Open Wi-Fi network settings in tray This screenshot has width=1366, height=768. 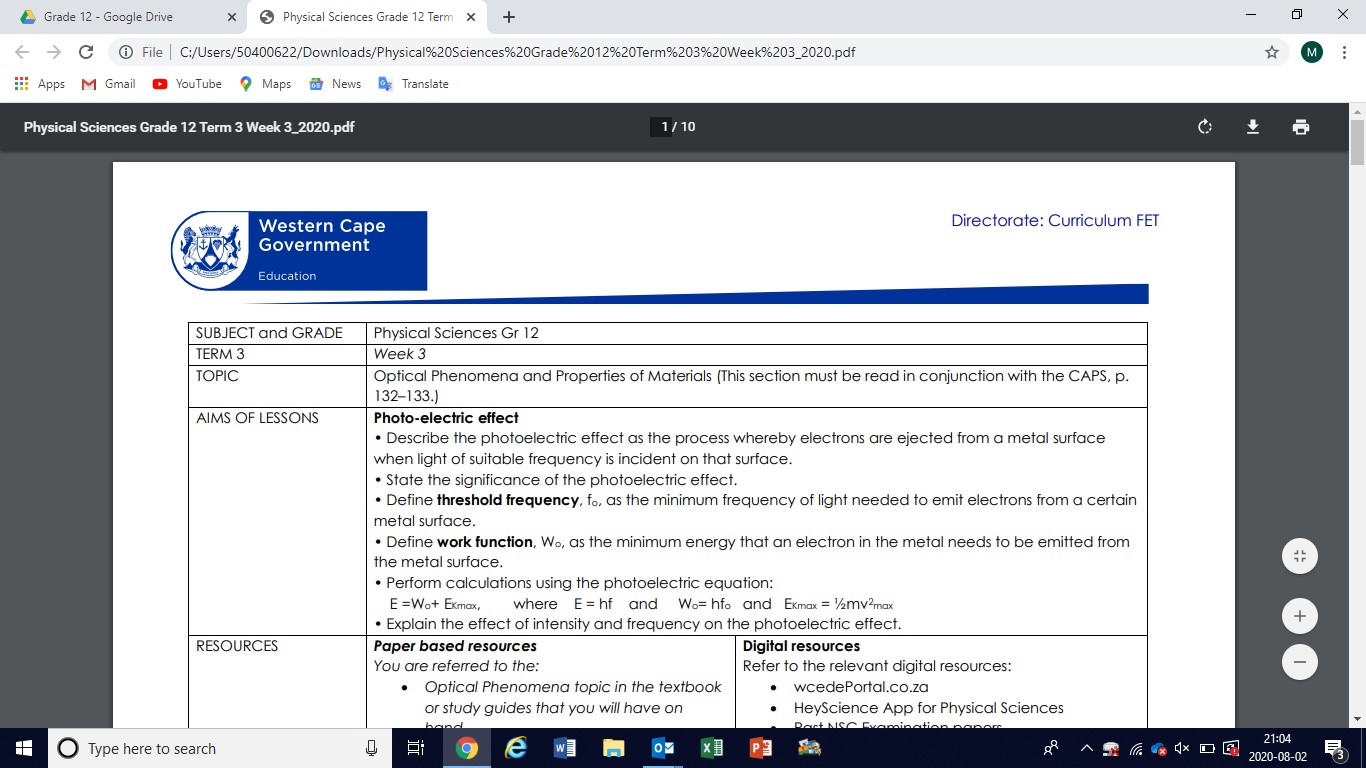[1135, 748]
